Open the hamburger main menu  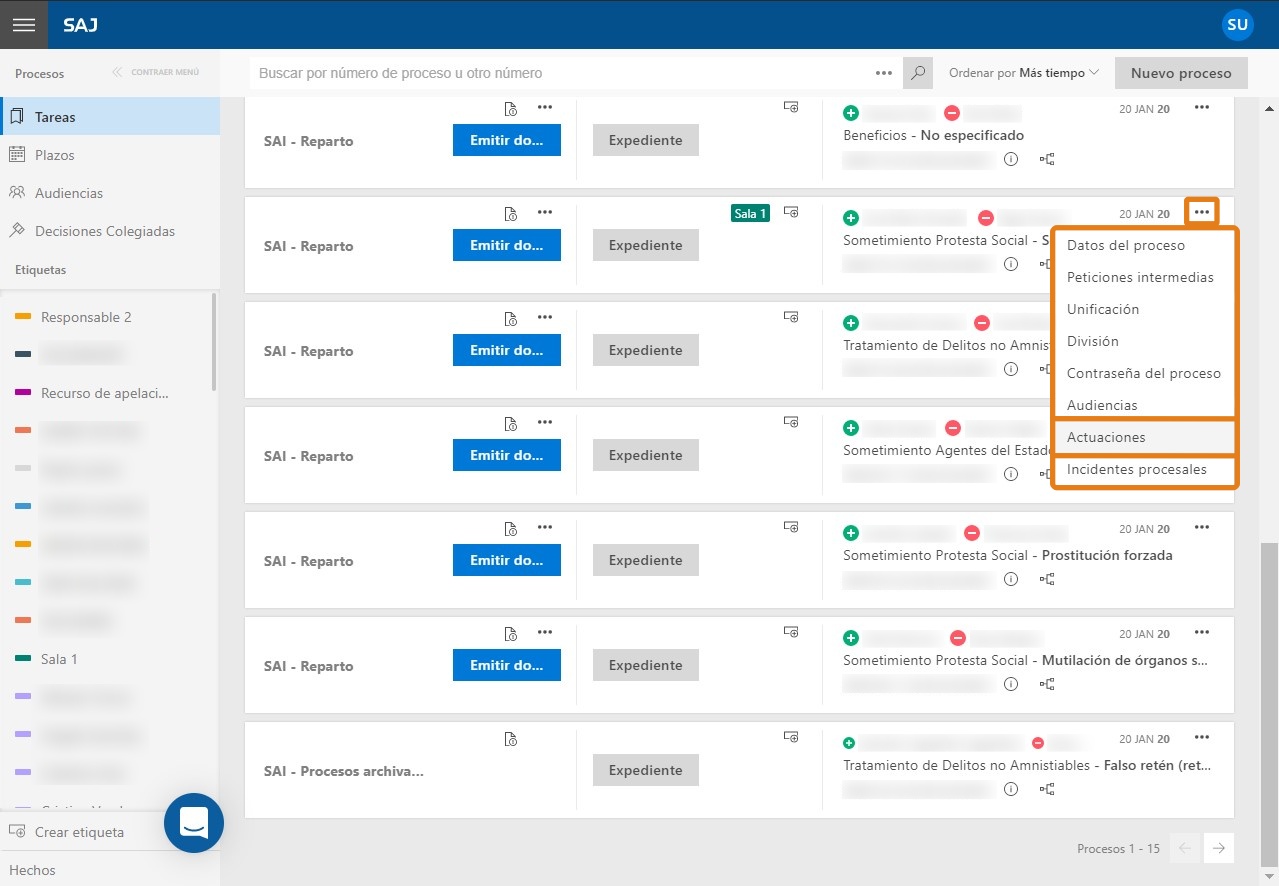click(24, 24)
